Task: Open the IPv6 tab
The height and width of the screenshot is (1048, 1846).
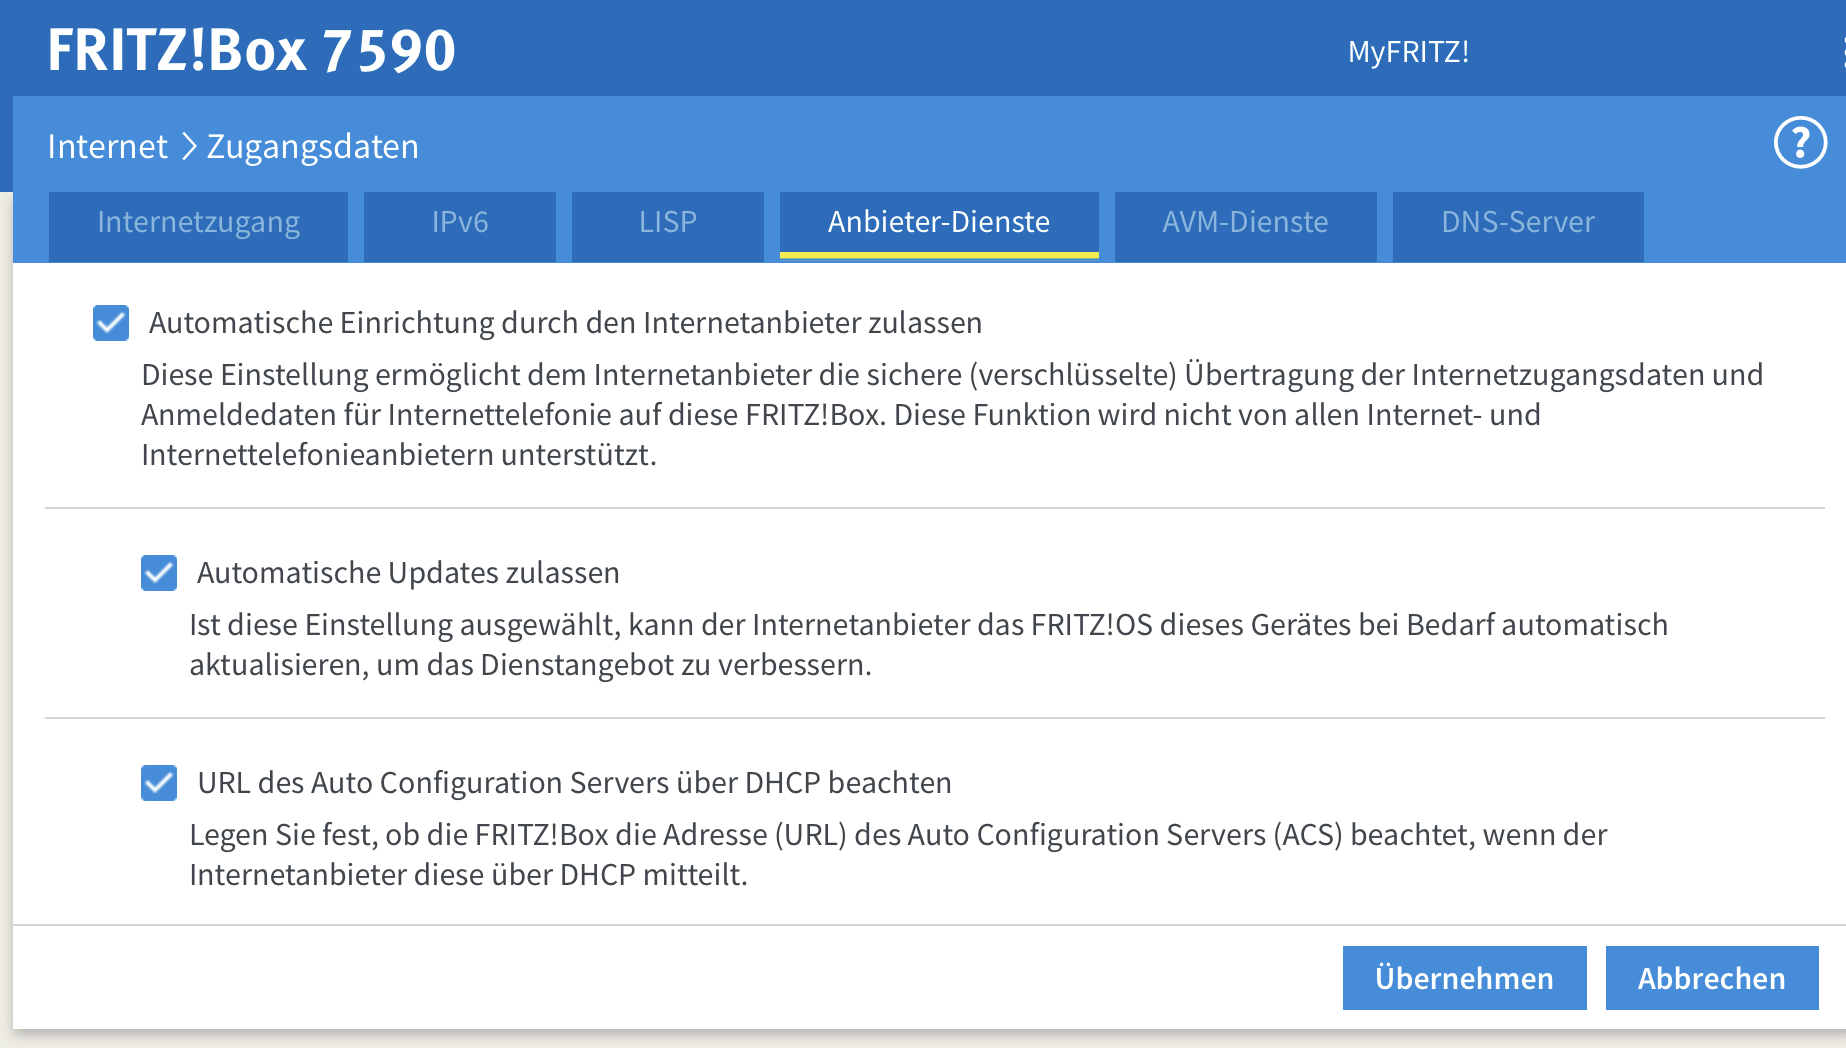Action: (x=460, y=226)
